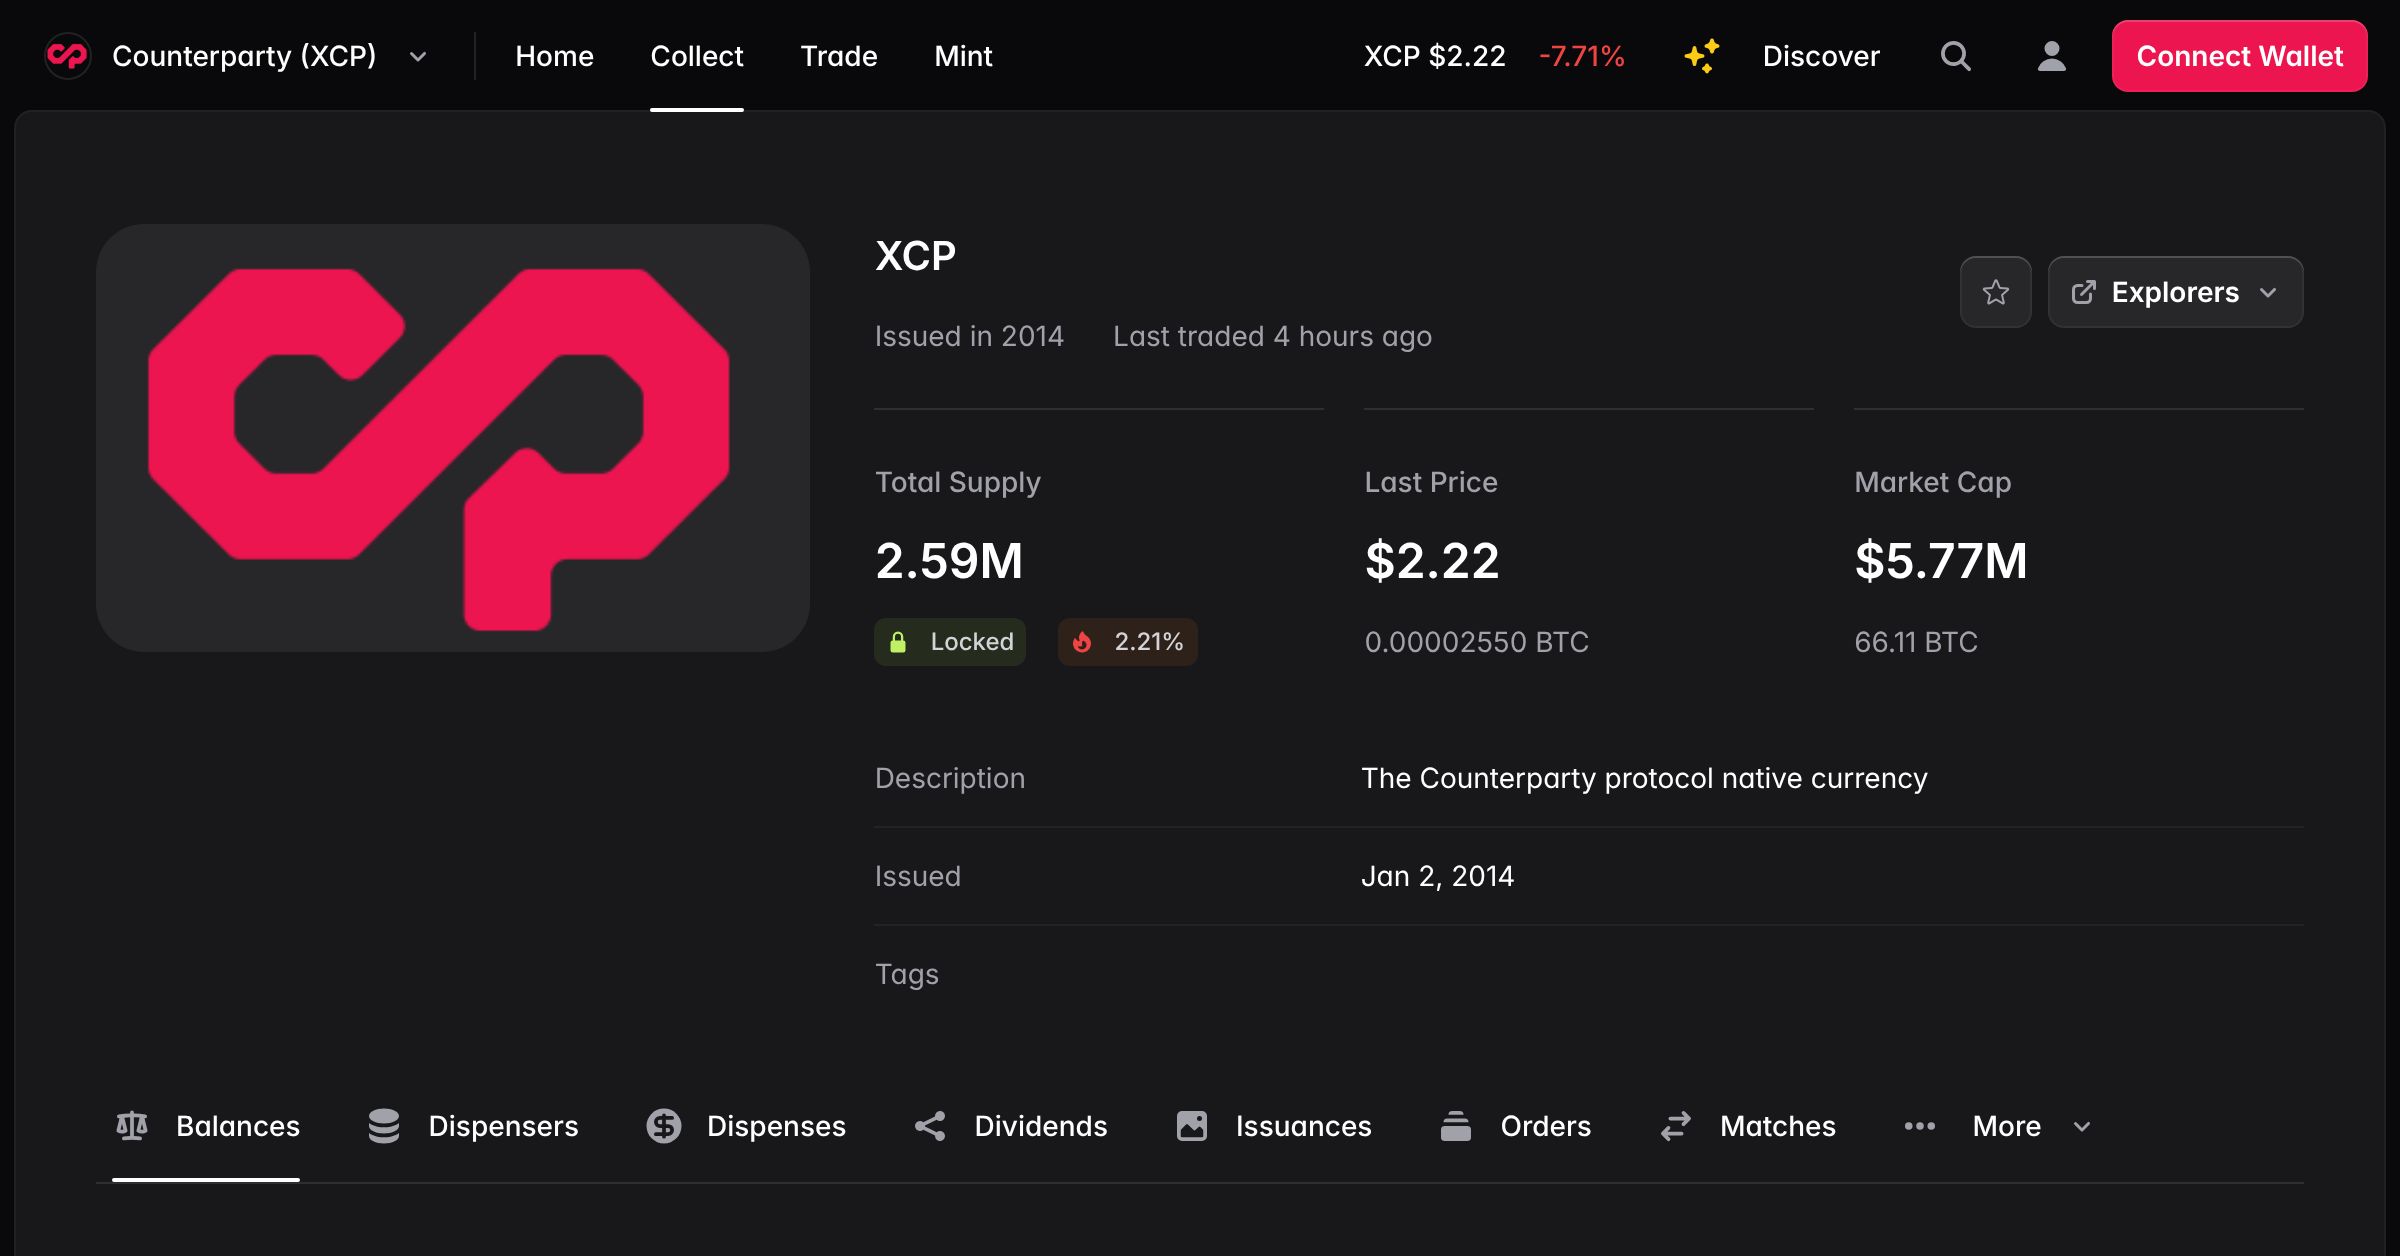The height and width of the screenshot is (1256, 2400).
Task: Select the Balances scale icon
Action: pos(134,1126)
